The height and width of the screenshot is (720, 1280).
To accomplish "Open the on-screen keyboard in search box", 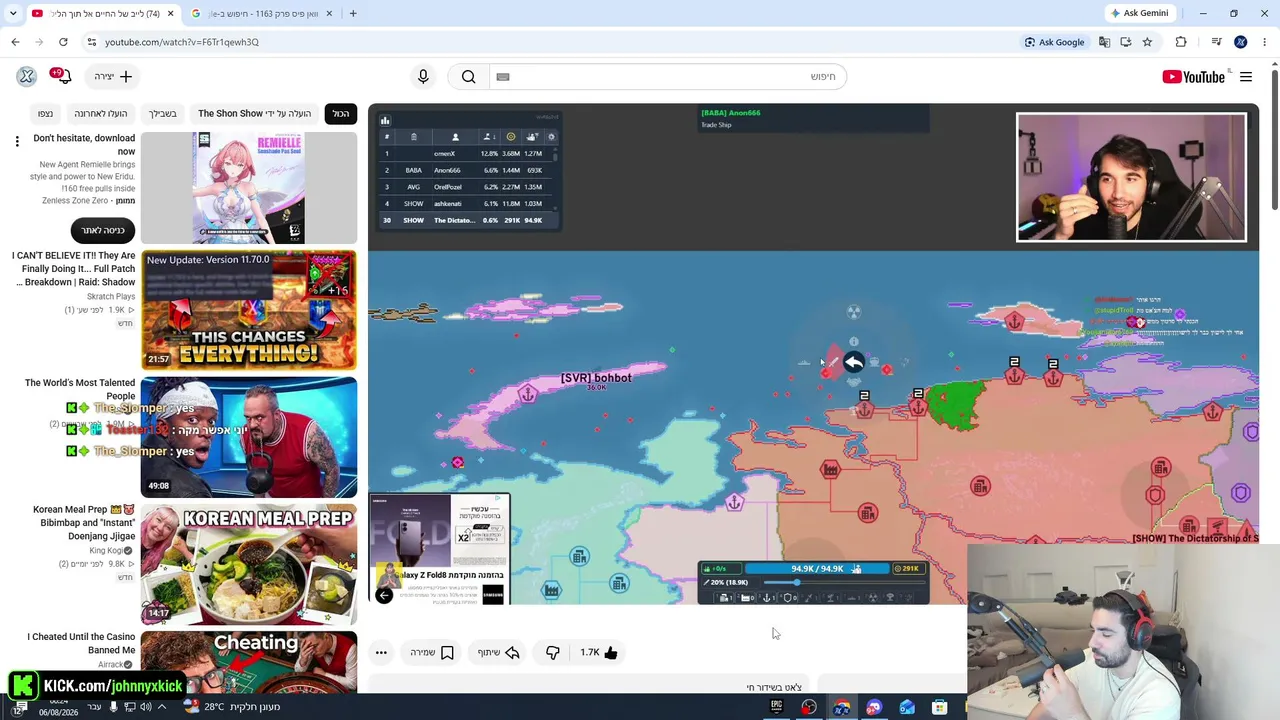I will 503,77.
